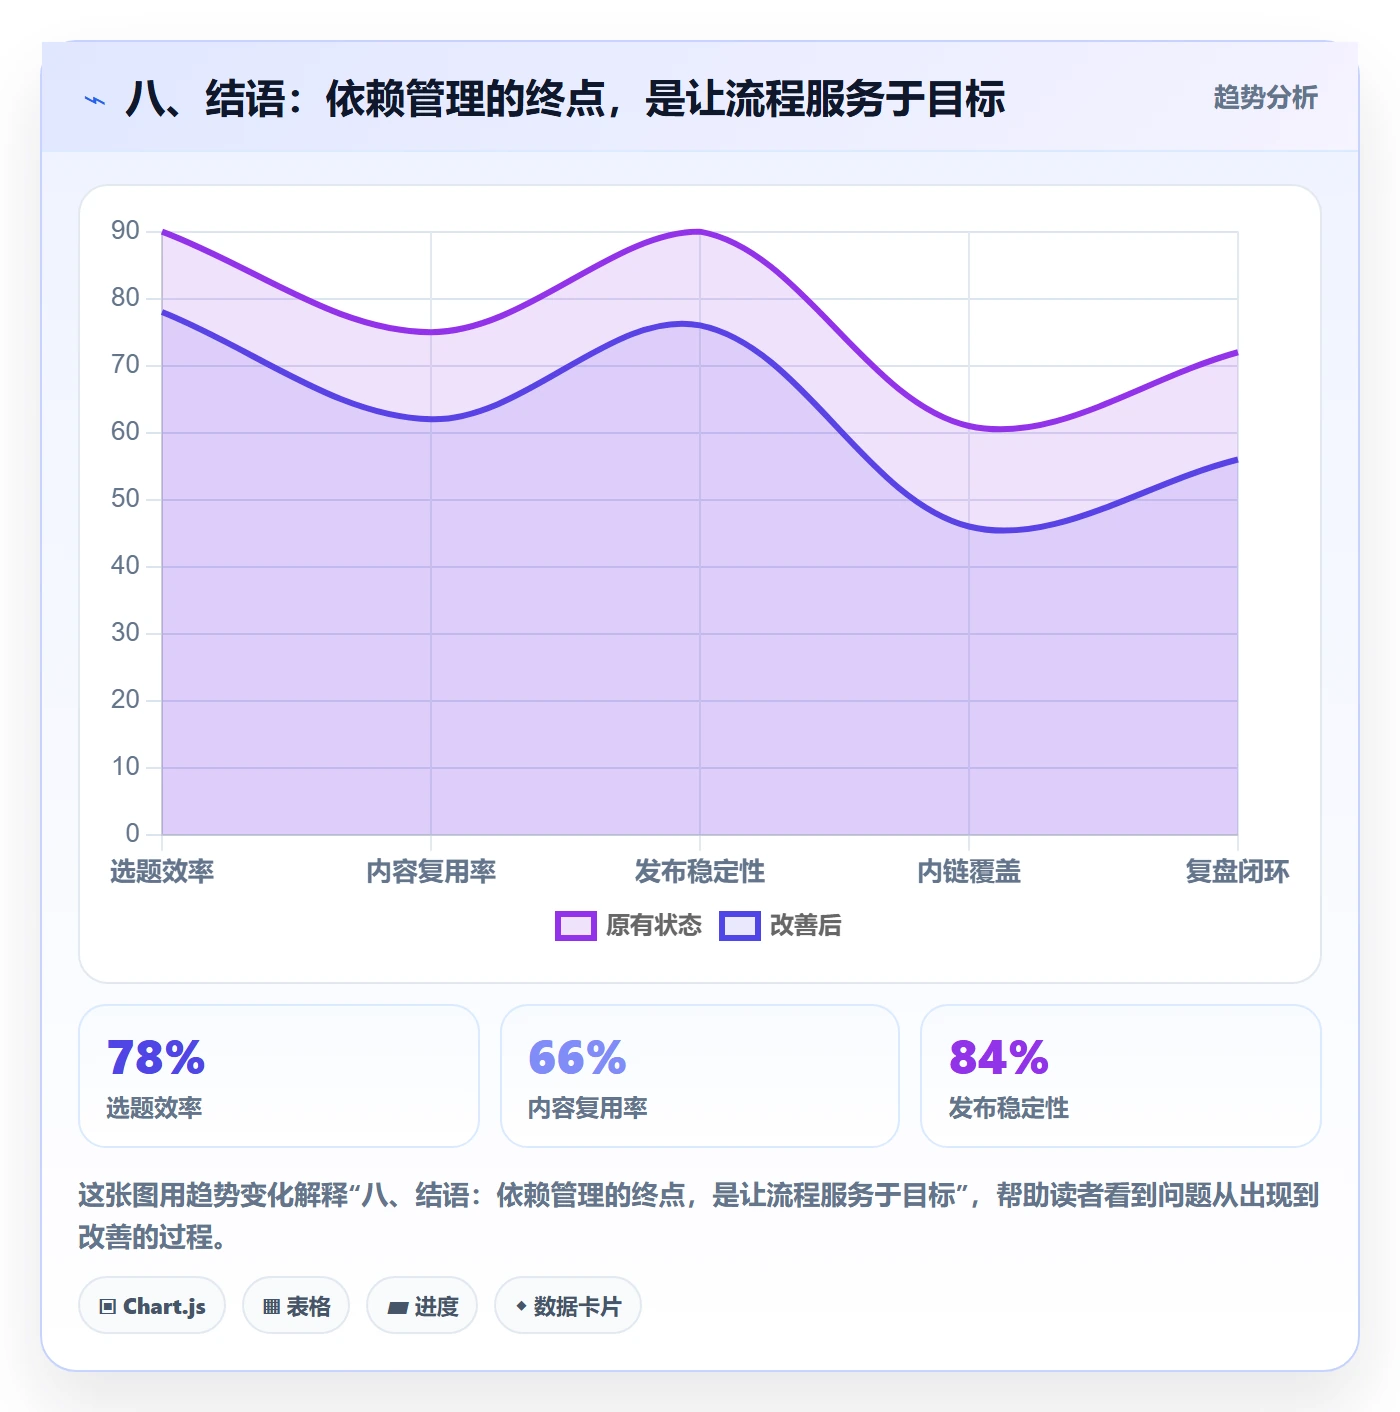The height and width of the screenshot is (1412, 1400).
Task: Click the lightning icon beside the title
Action: [x=95, y=100]
